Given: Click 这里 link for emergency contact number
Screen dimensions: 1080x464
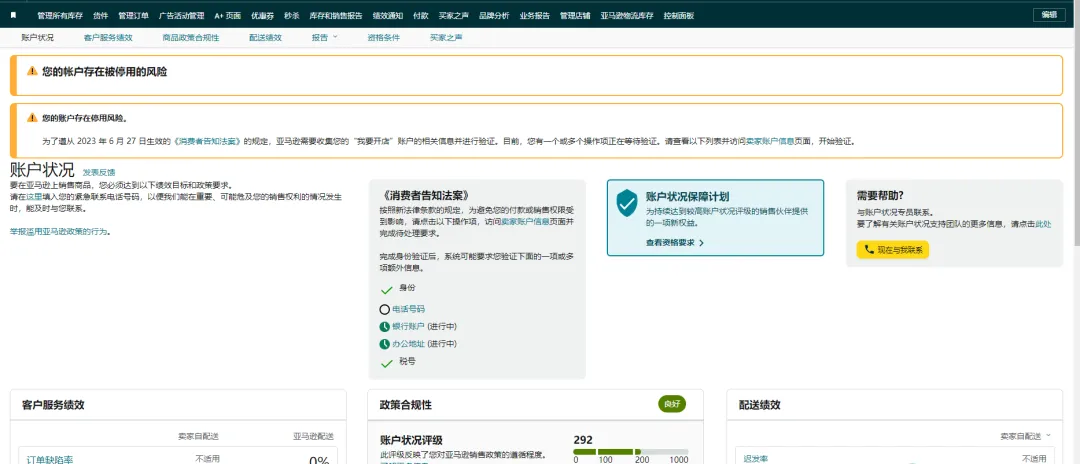Looking at the screenshot, I should click(x=34, y=196).
